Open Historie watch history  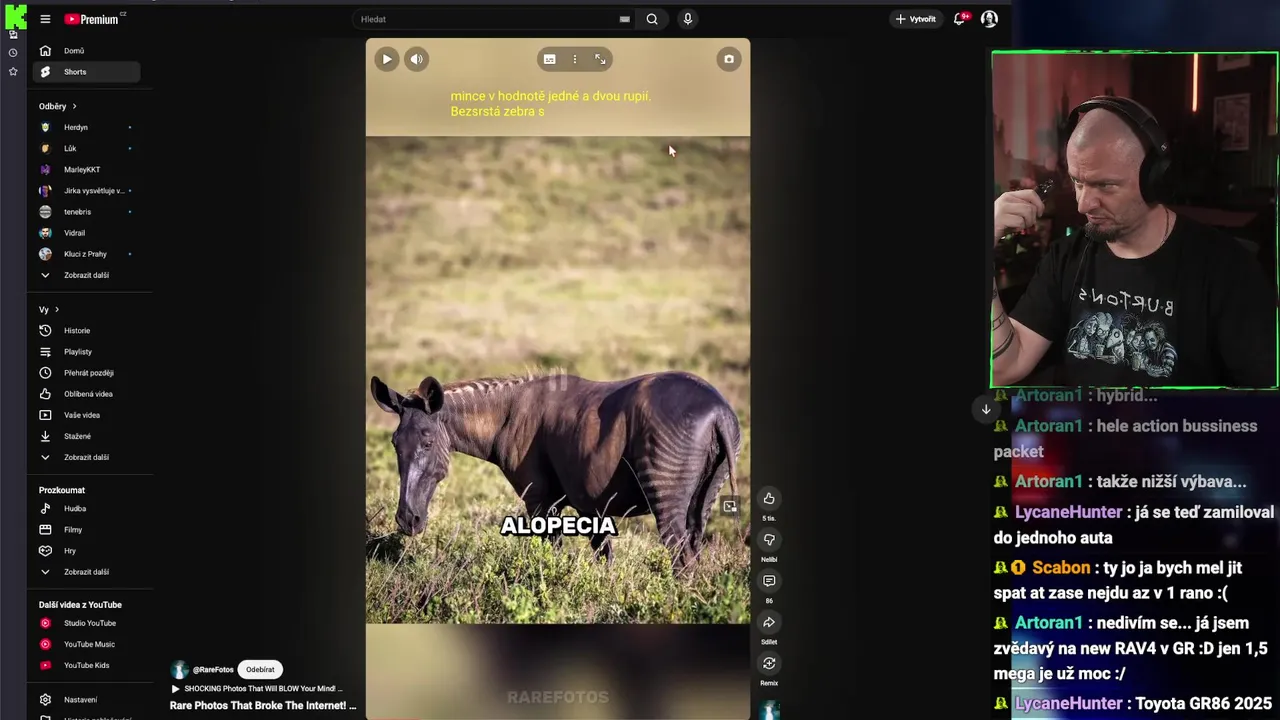coord(86,330)
